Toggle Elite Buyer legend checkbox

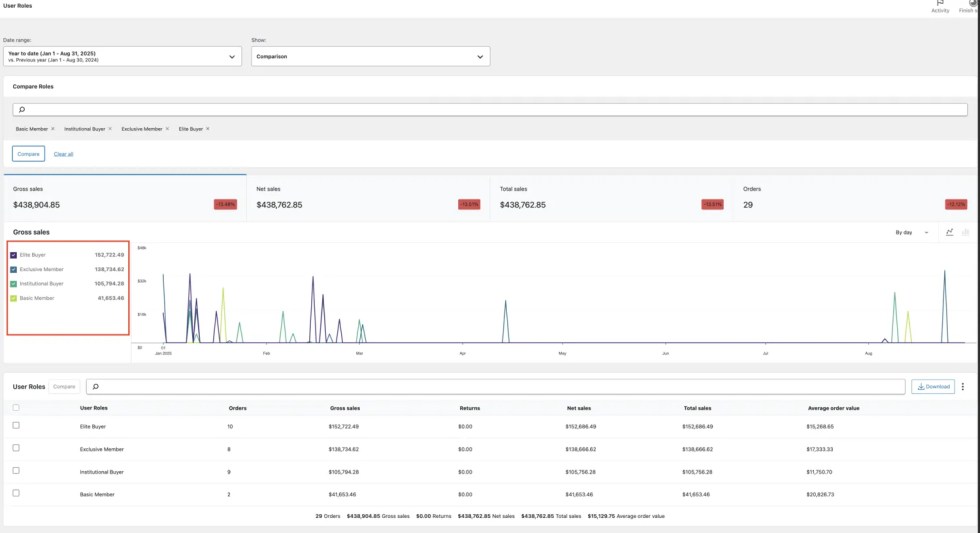point(13,255)
